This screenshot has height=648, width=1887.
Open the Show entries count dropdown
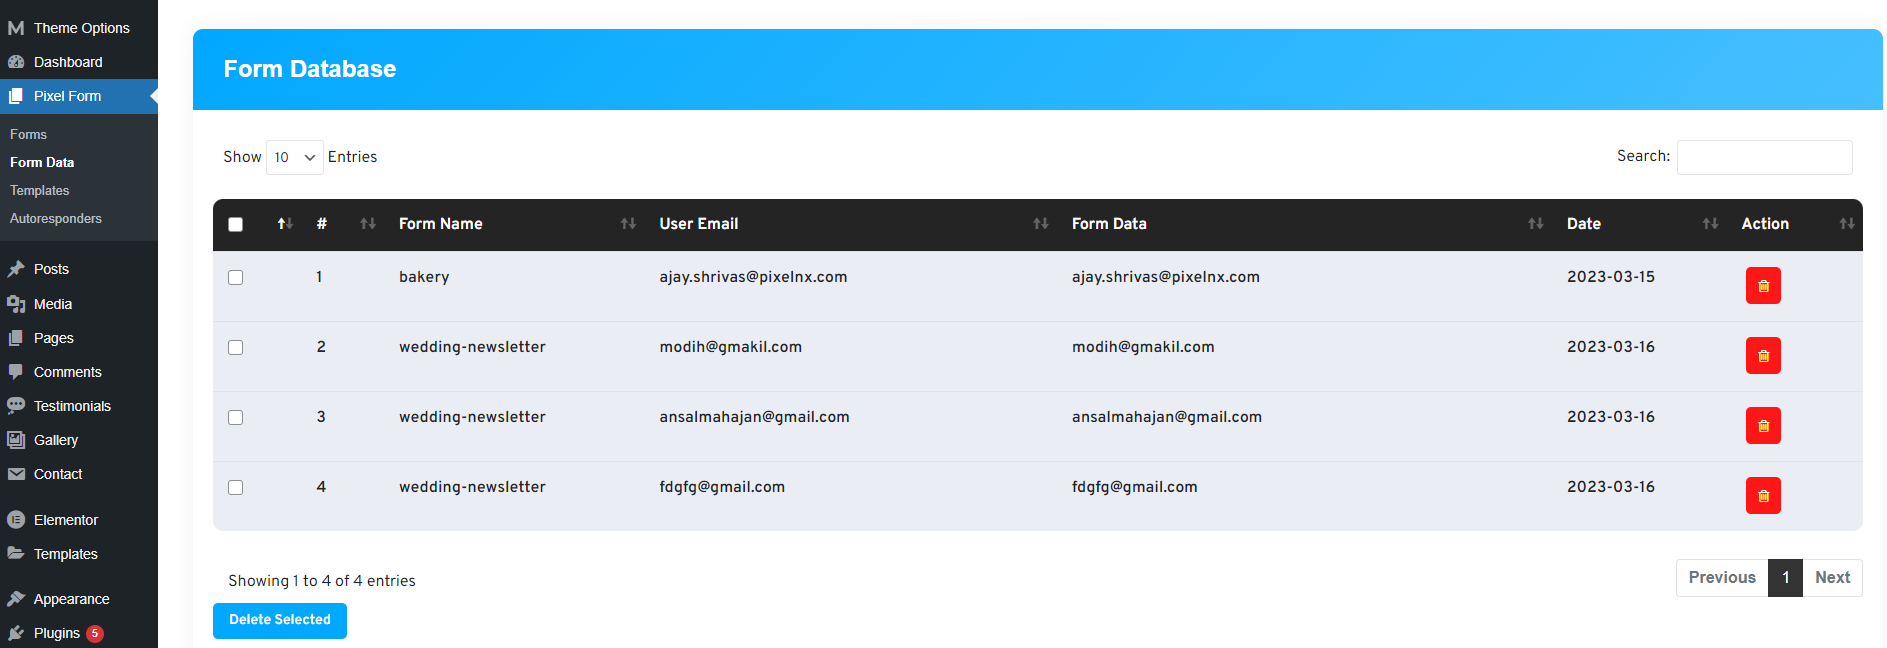pos(294,158)
